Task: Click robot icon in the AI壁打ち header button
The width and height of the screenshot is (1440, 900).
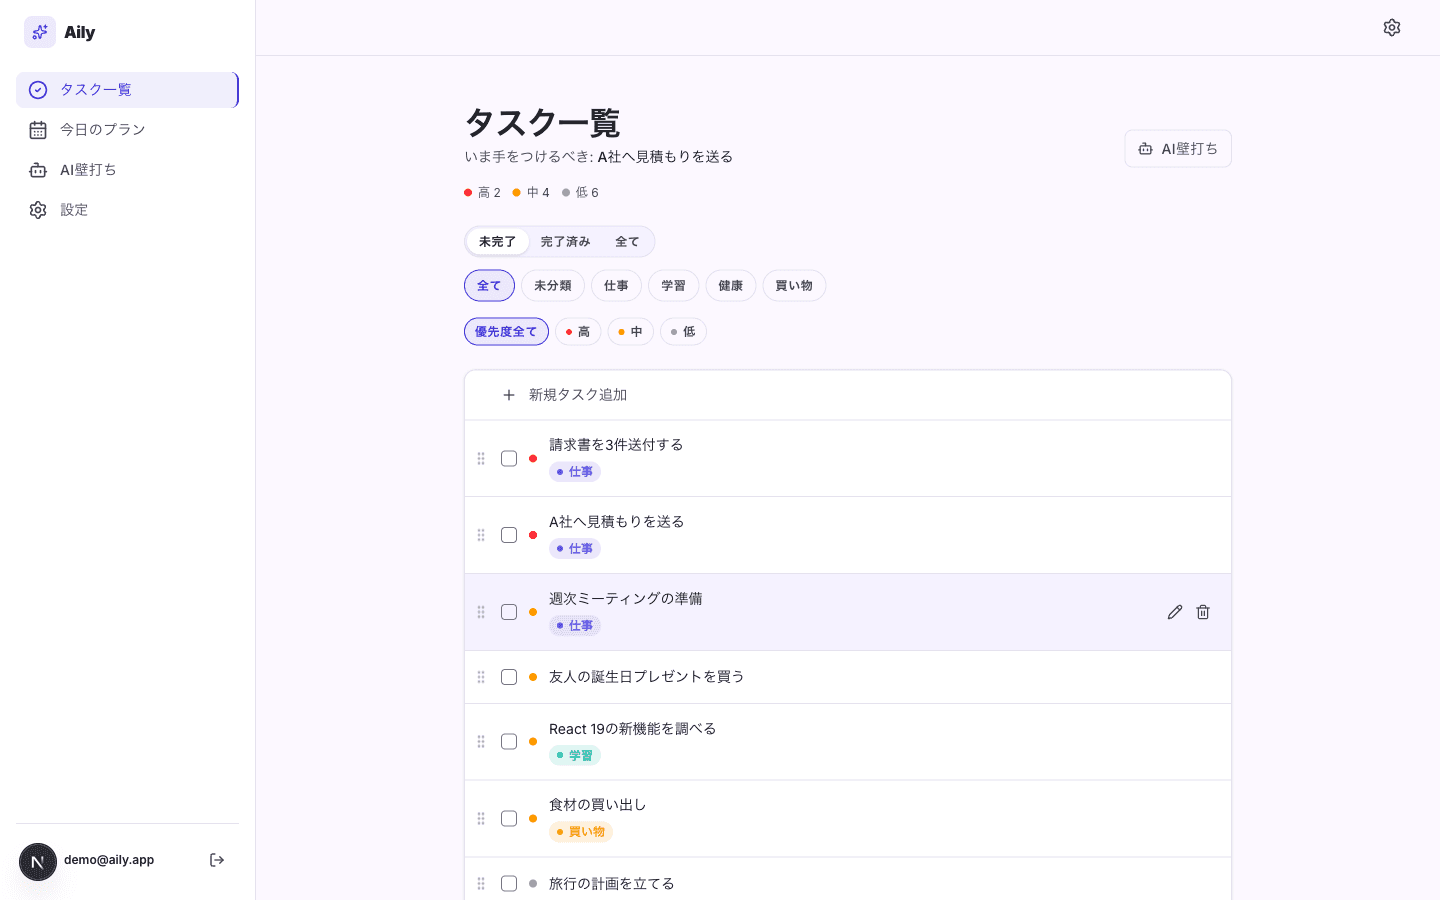Action: [x=1146, y=149]
